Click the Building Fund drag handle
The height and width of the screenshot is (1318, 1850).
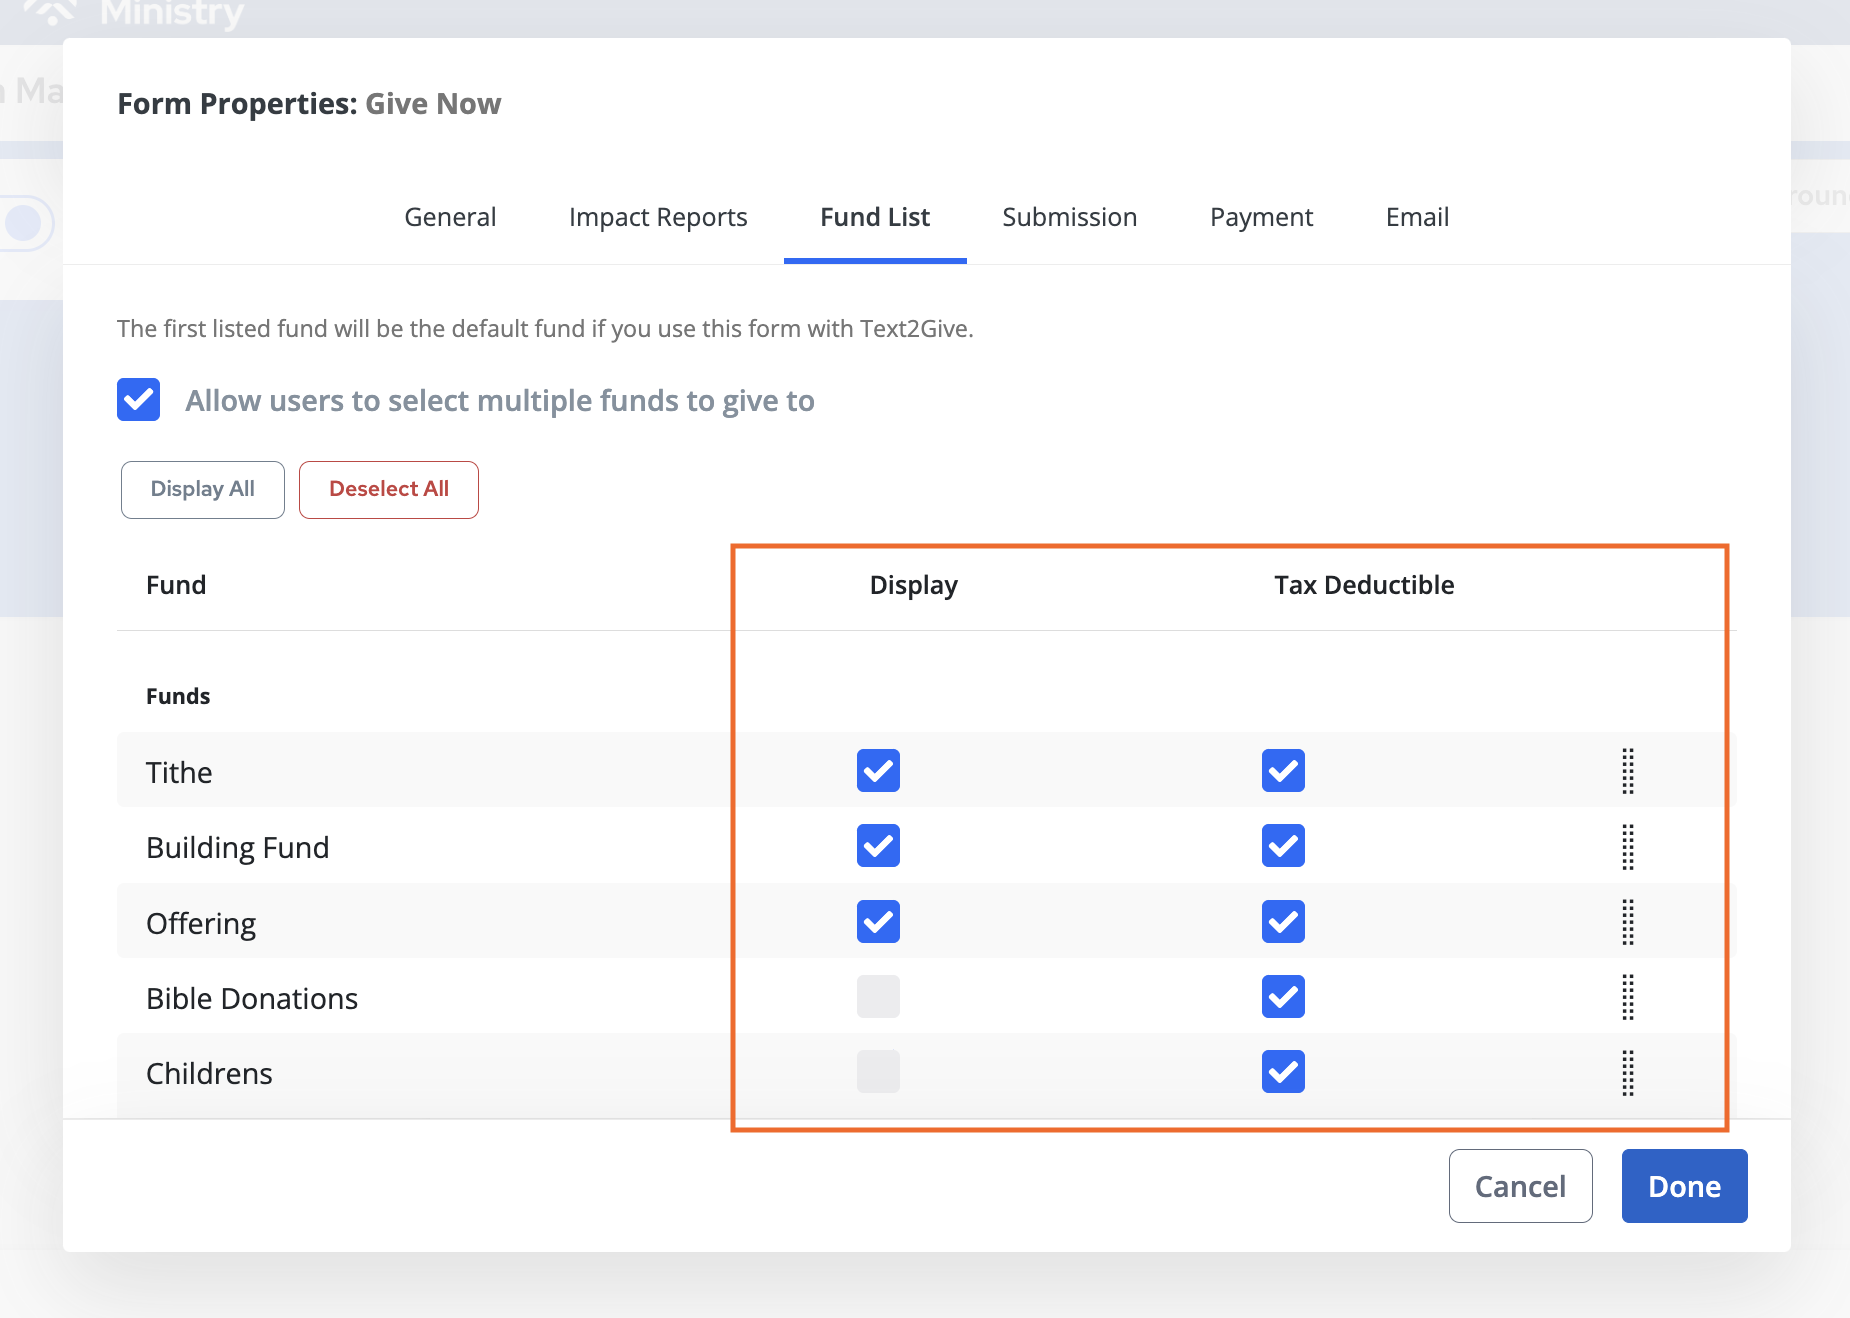click(1627, 847)
